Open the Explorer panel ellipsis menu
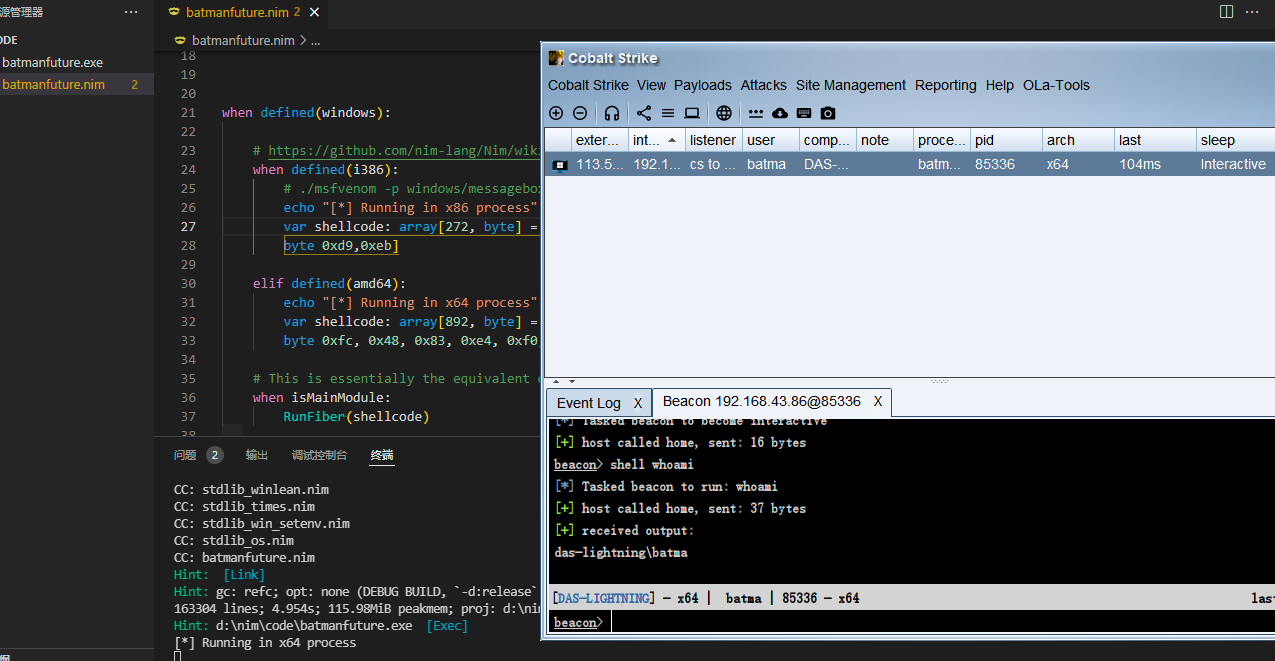 point(131,12)
